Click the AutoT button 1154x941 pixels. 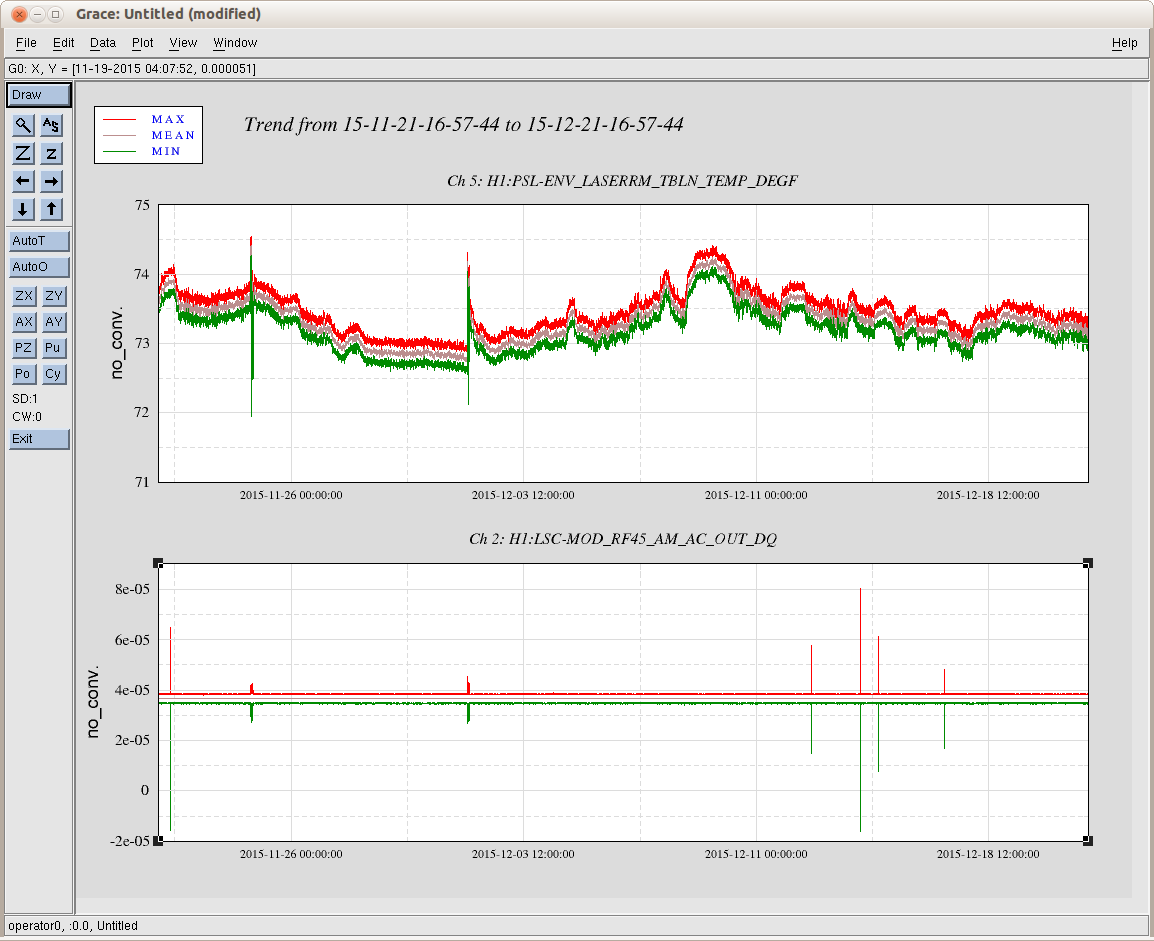39,241
